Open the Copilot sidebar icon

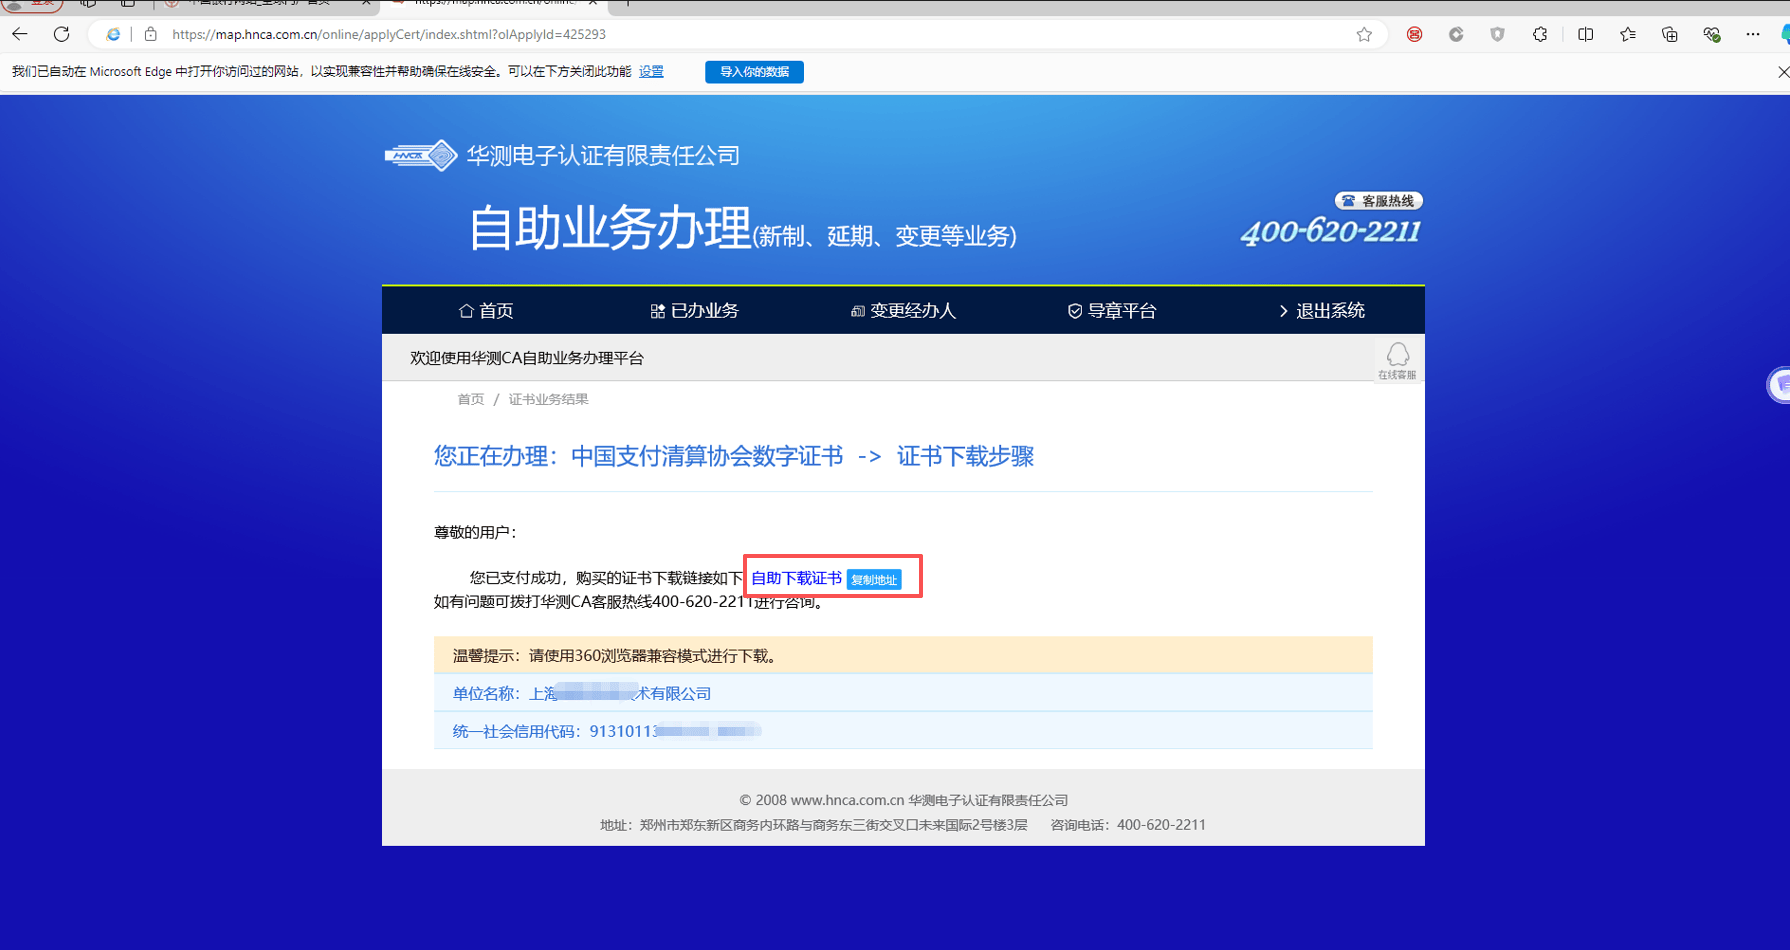tap(1784, 34)
